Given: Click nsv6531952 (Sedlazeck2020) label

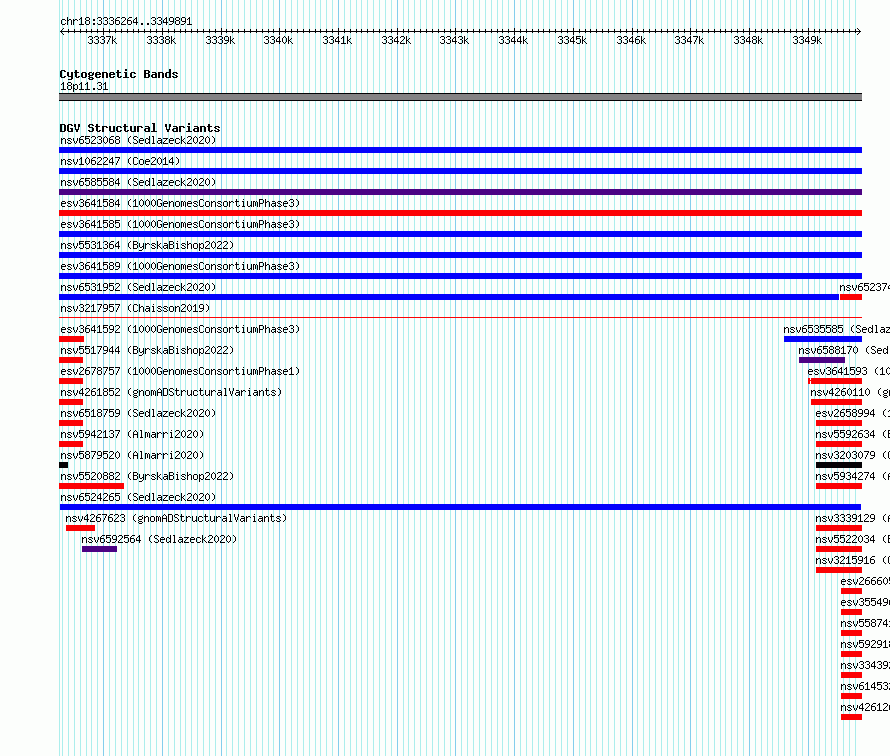Looking at the screenshot, I should point(138,287).
